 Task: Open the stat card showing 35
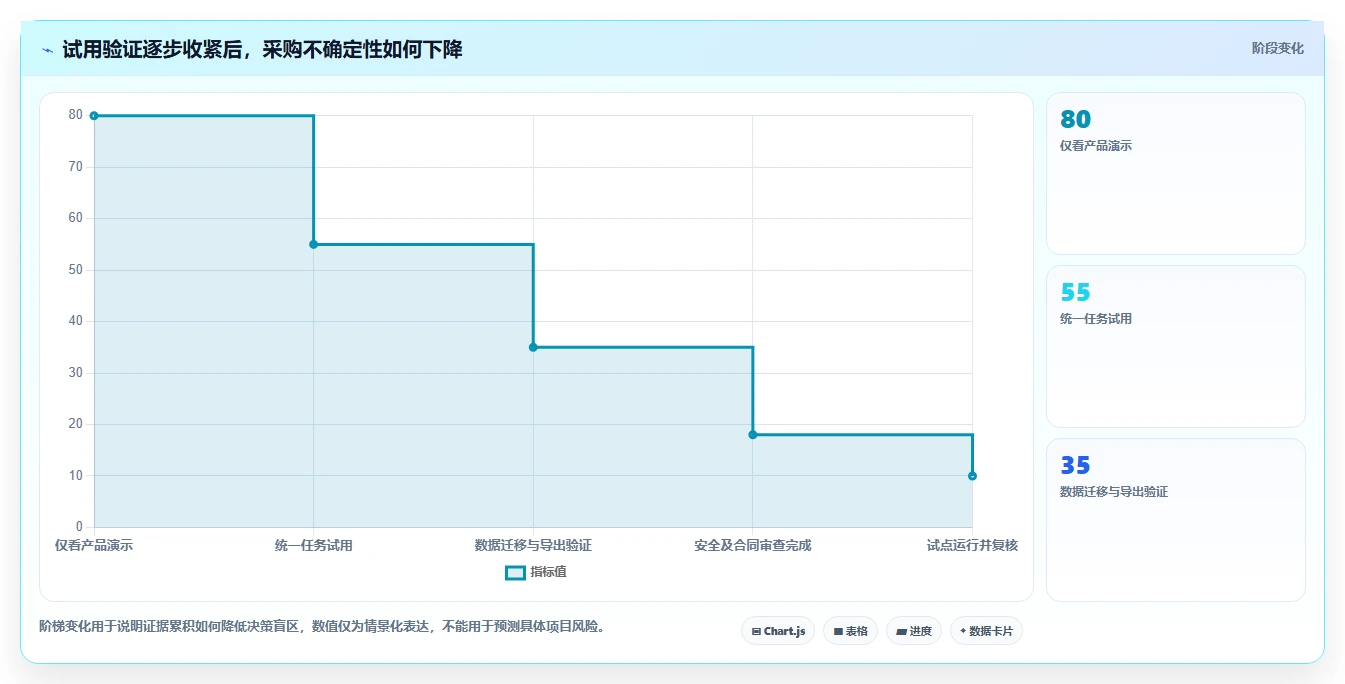(x=1175, y=520)
